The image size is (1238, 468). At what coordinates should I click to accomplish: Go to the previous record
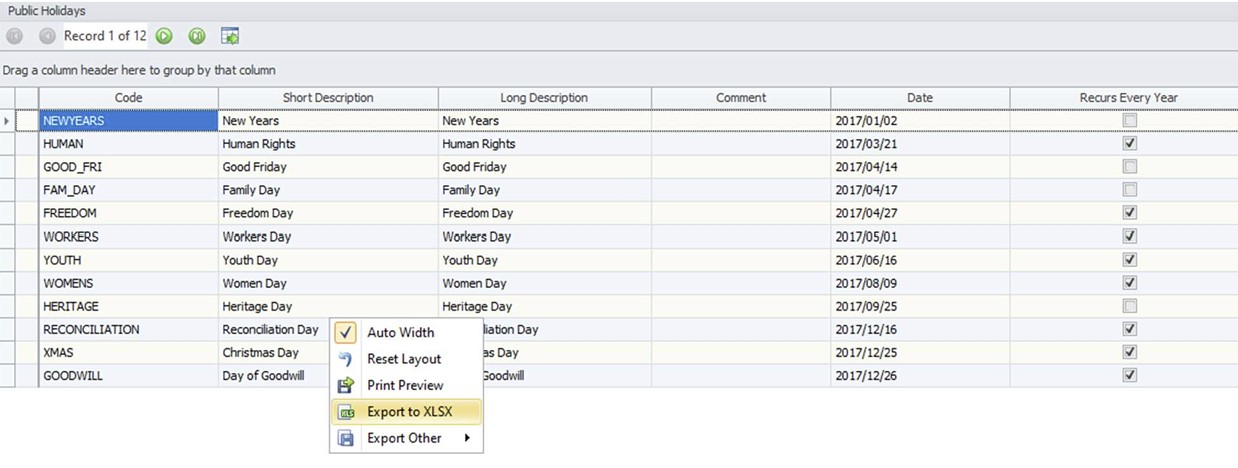[47, 36]
